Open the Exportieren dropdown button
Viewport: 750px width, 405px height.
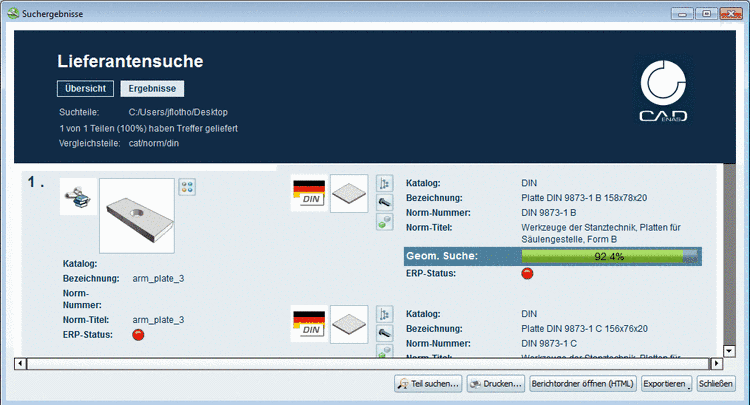(x=666, y=383)
